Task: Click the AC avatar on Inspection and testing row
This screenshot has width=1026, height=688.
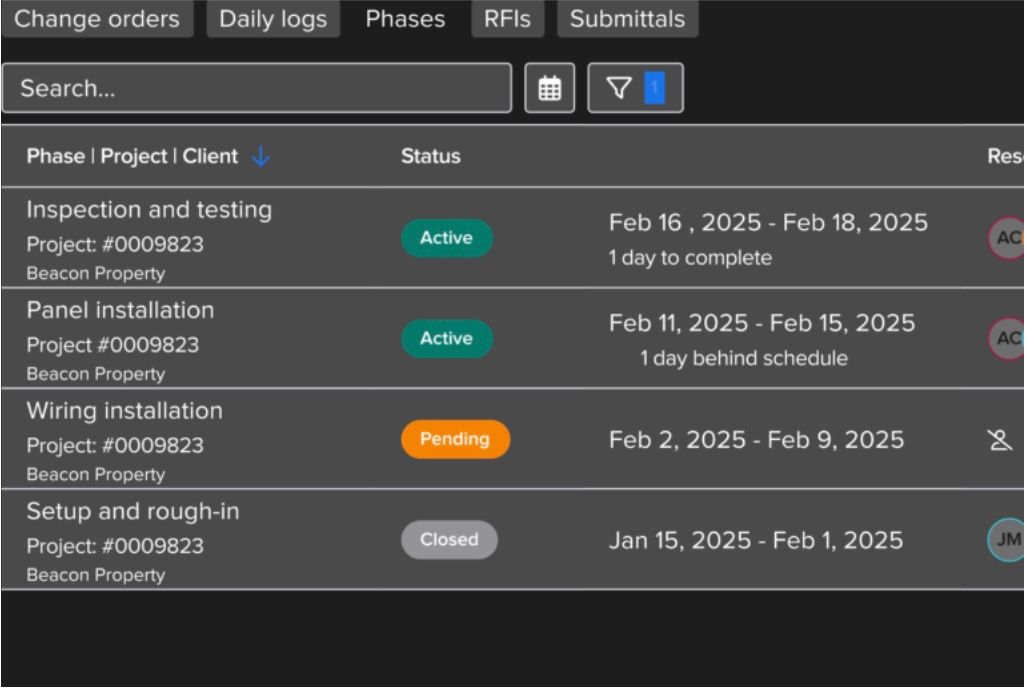Action: (1007, 238)
